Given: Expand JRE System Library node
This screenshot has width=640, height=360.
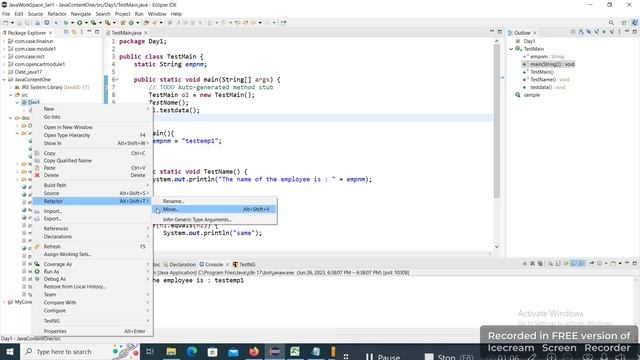Looking at the screenshot, I should (11, 87).
